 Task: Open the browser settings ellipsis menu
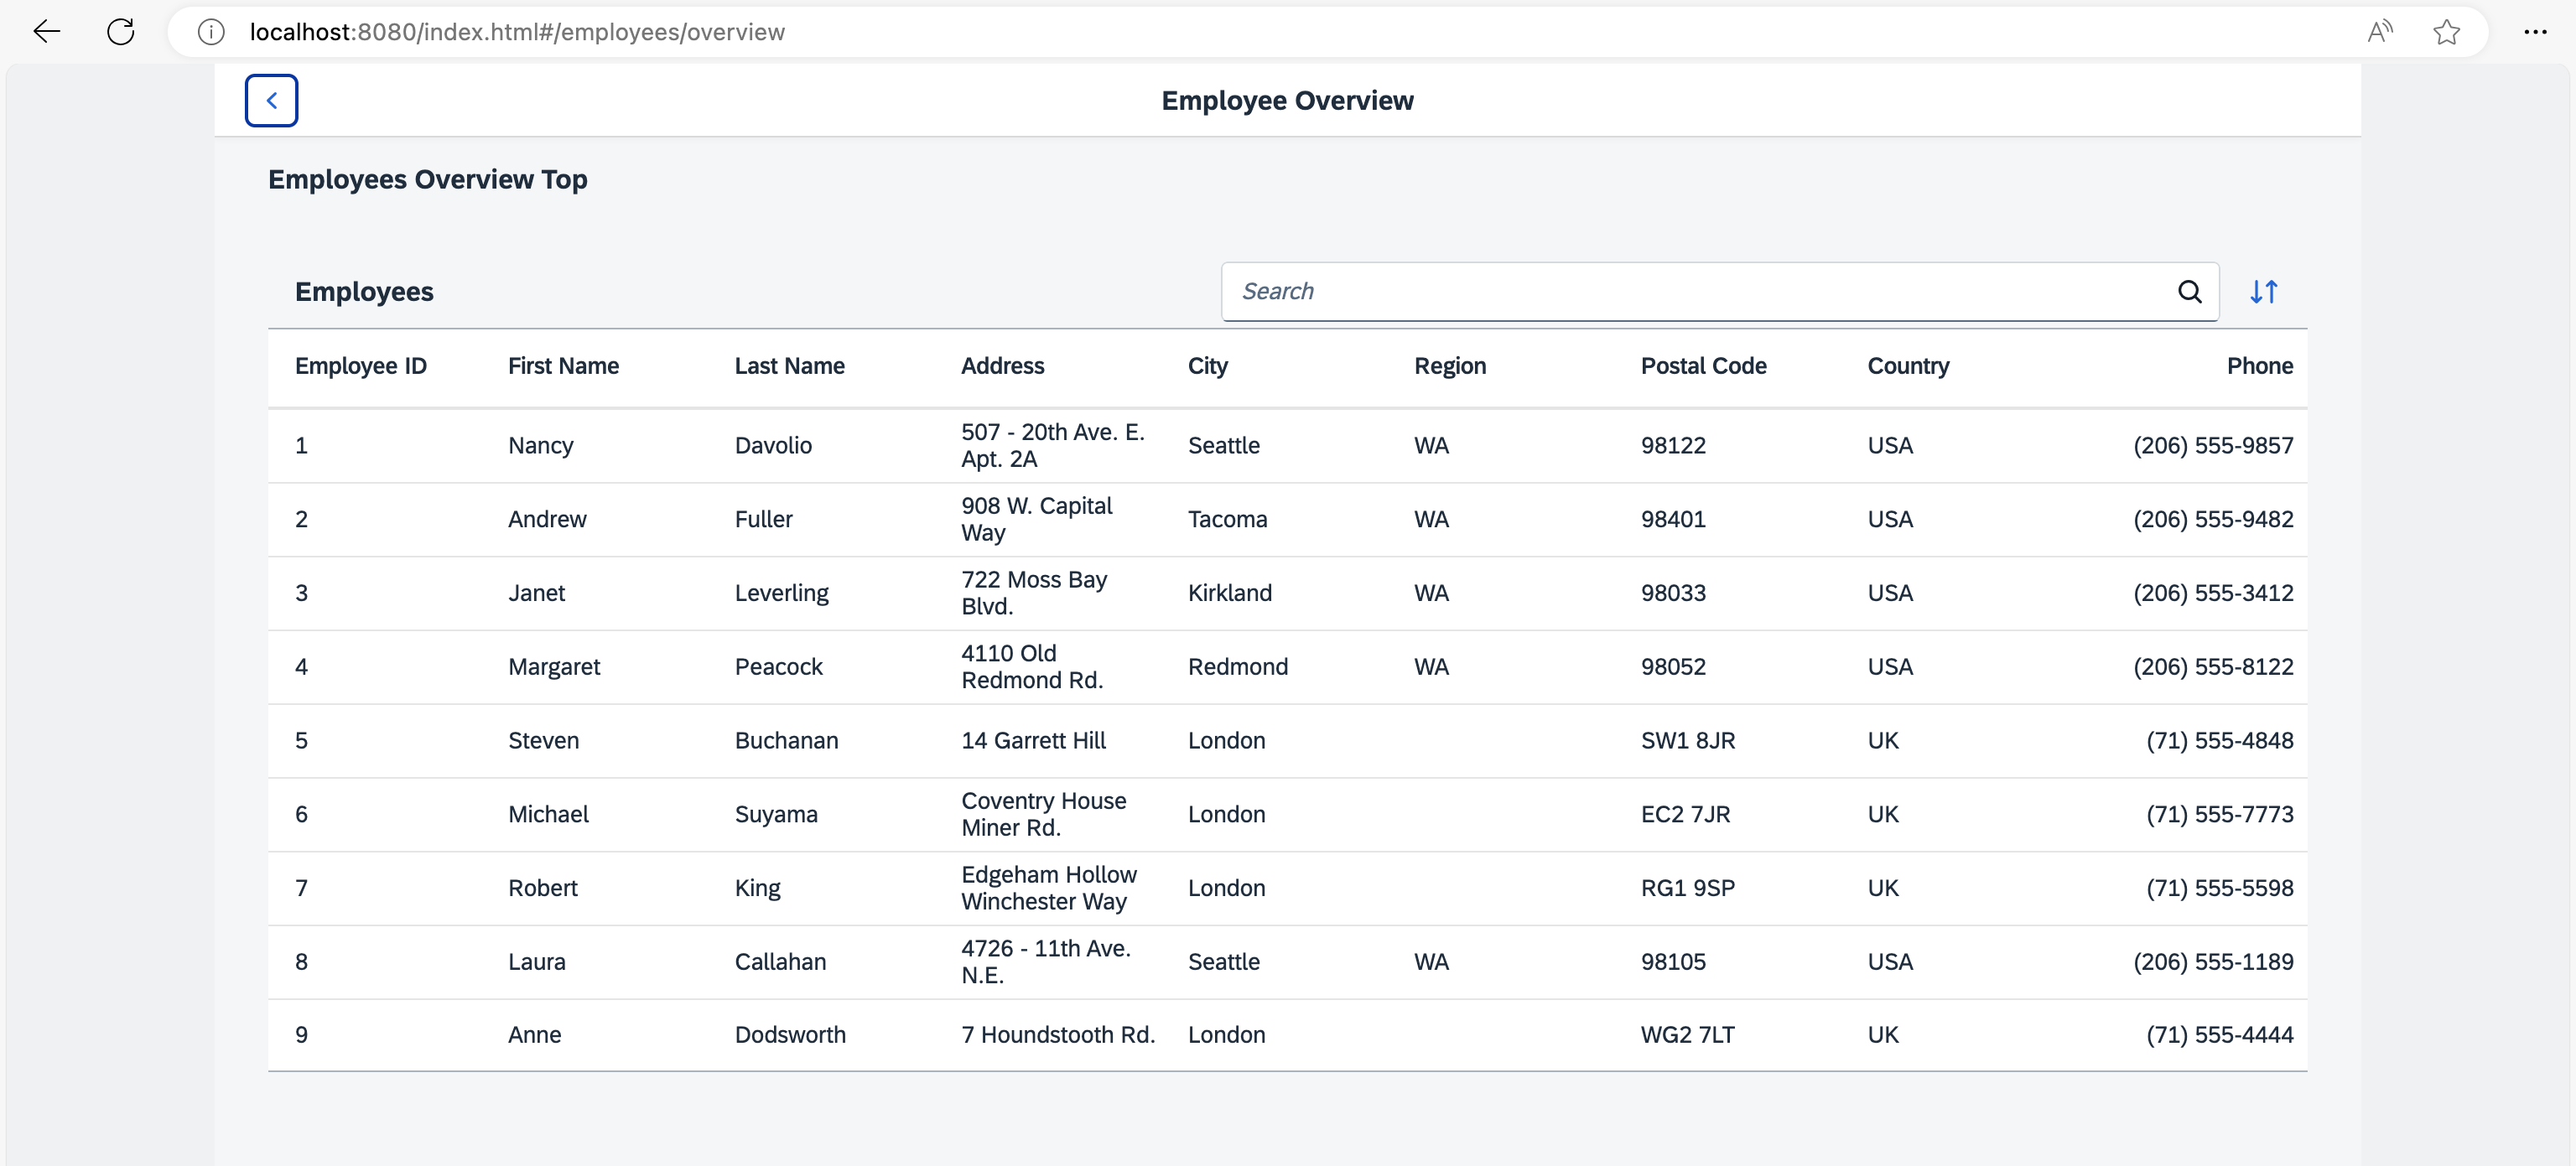pyautogui.click(x=2535, y=32)
